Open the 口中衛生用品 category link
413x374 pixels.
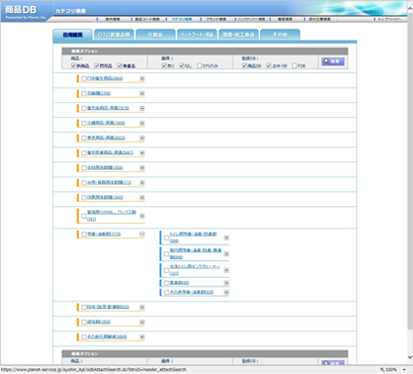pyautogui.click(x=105, y=78)
